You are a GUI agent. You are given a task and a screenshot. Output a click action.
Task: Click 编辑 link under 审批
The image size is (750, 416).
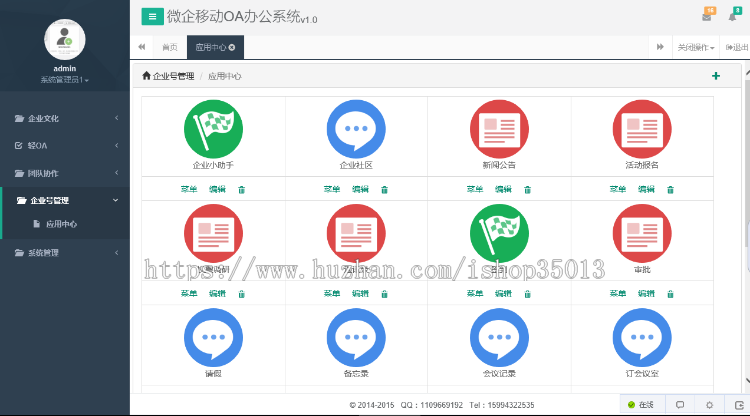pos(646,294)
